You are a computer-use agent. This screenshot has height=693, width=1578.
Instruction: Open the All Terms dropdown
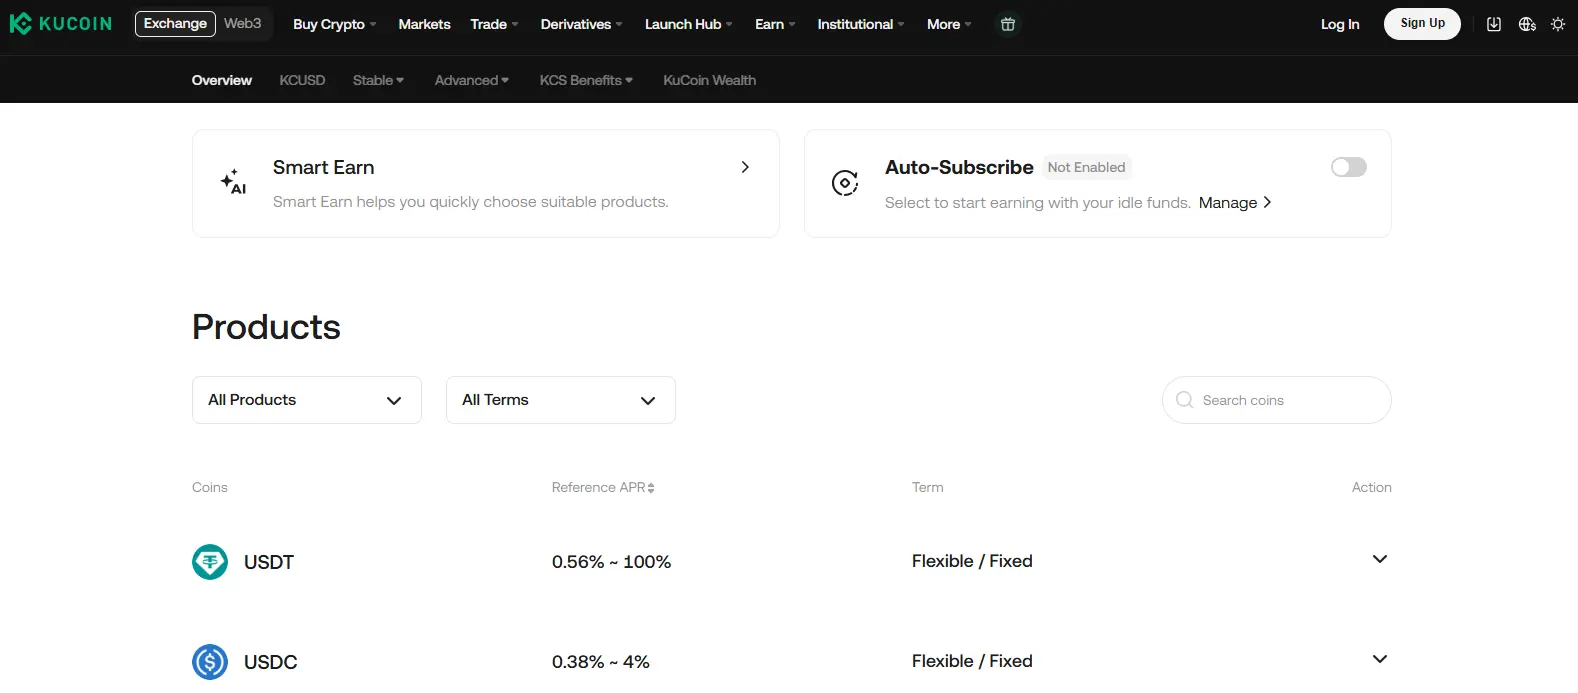coord(561,400)
